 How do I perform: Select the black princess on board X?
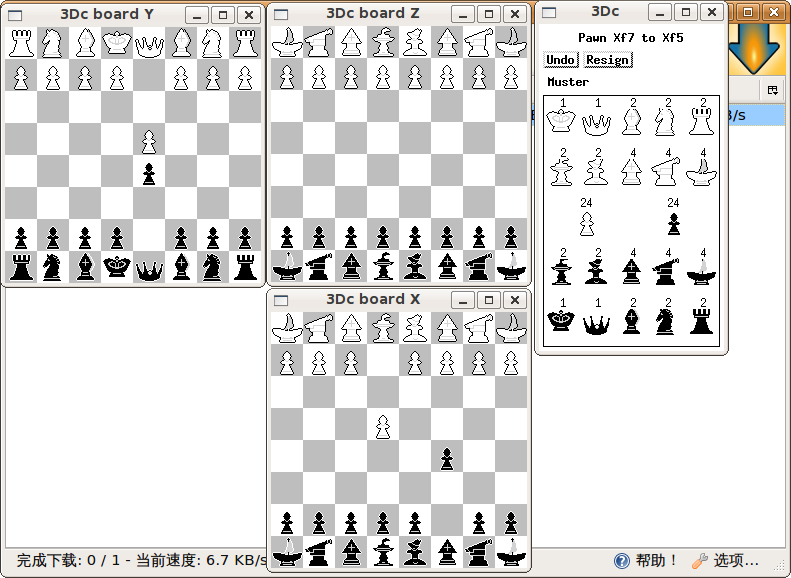click(x=415, y=552)
